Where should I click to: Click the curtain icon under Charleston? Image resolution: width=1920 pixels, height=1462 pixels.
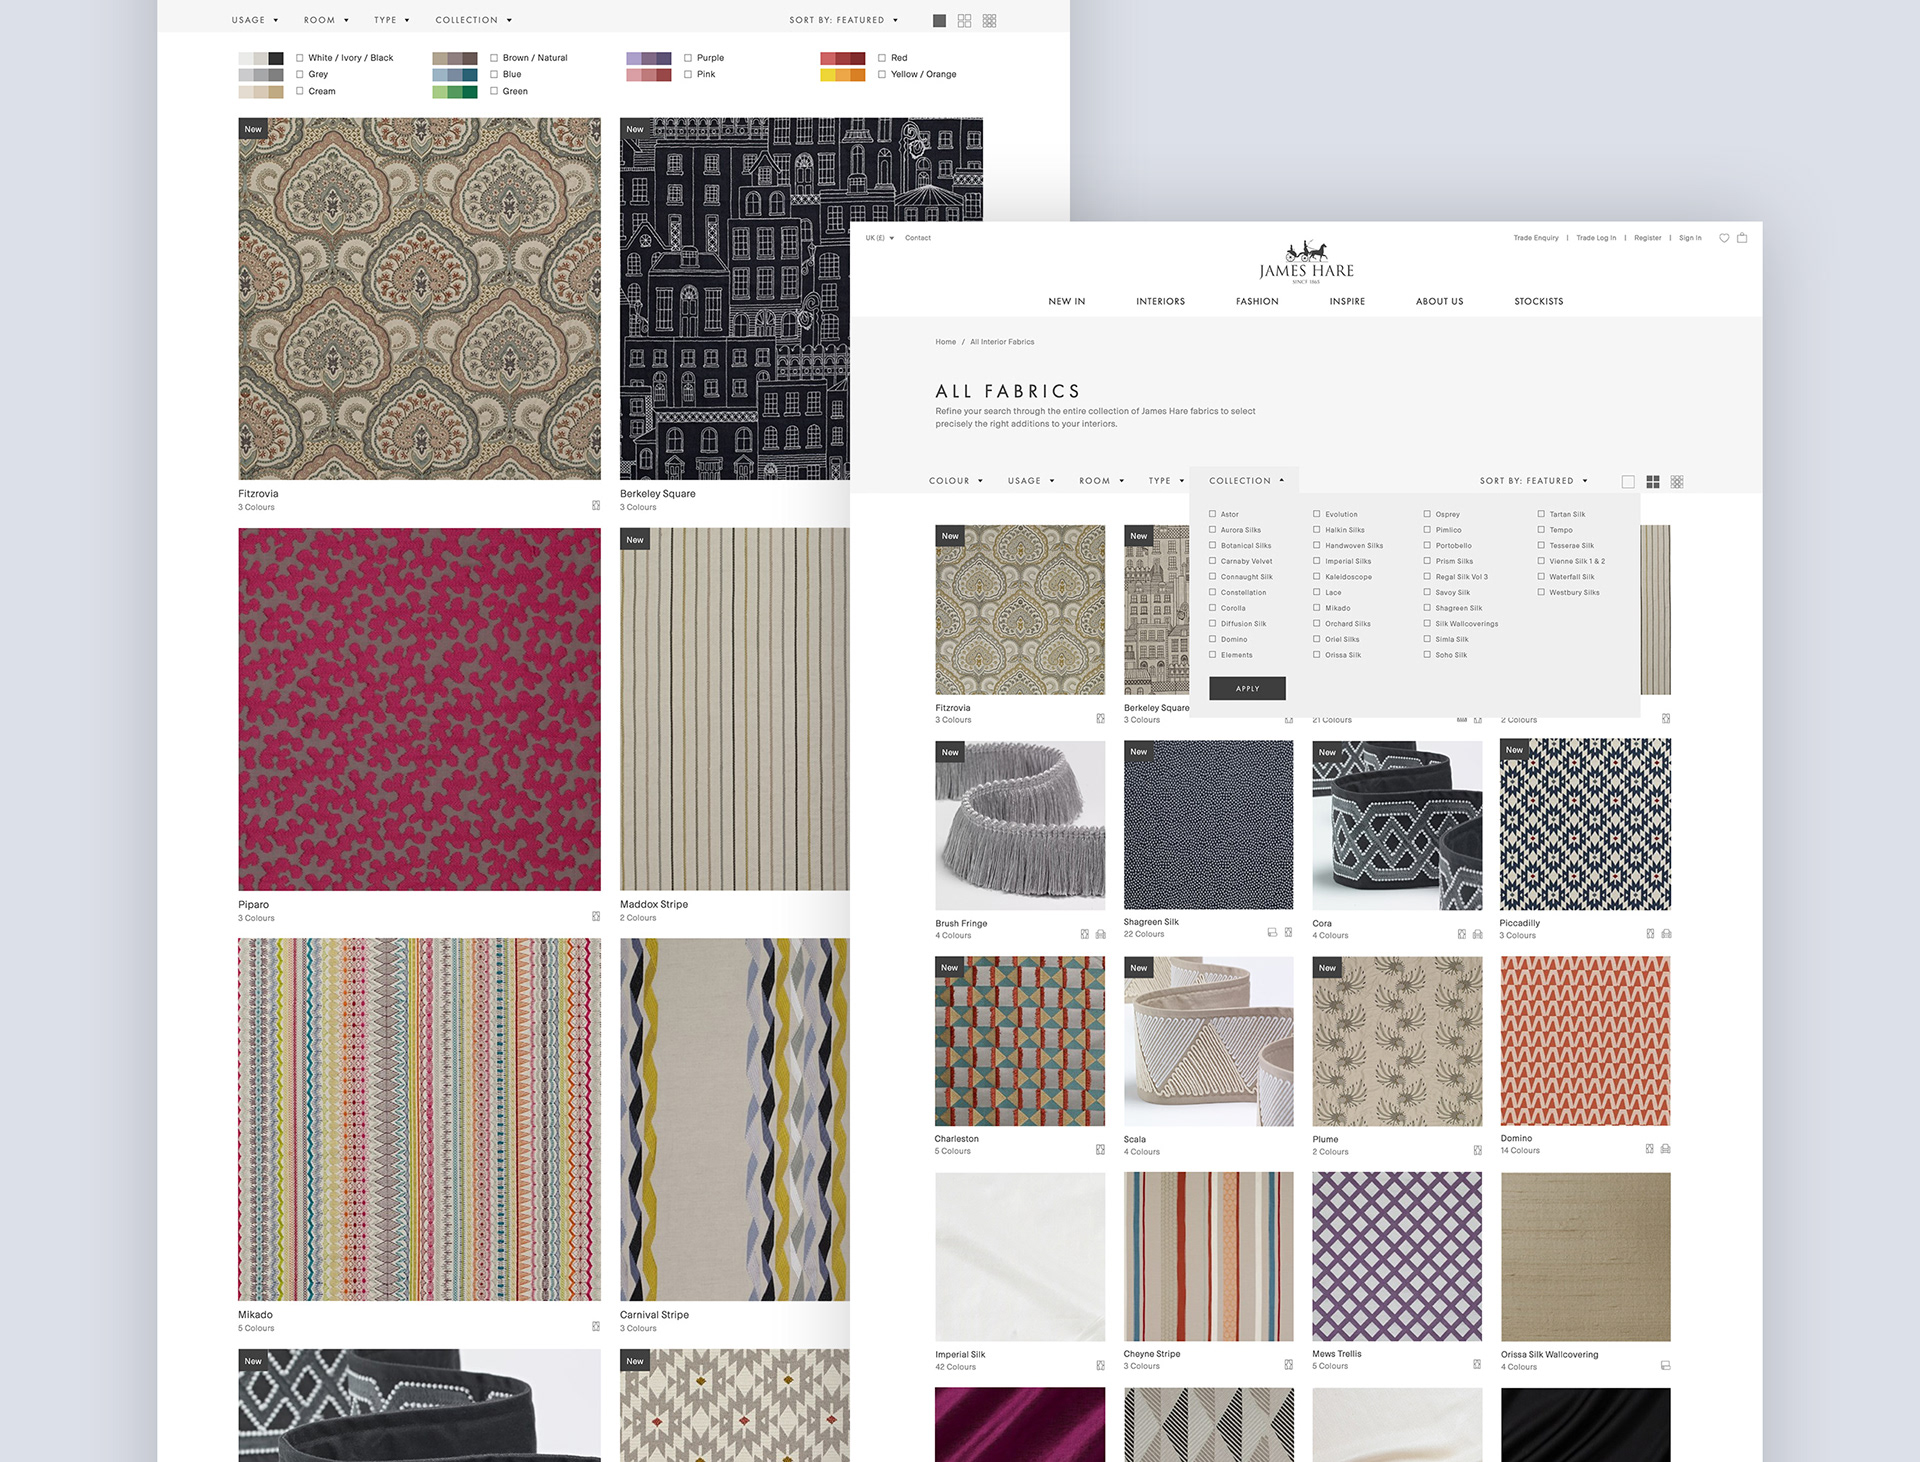1100,1149
